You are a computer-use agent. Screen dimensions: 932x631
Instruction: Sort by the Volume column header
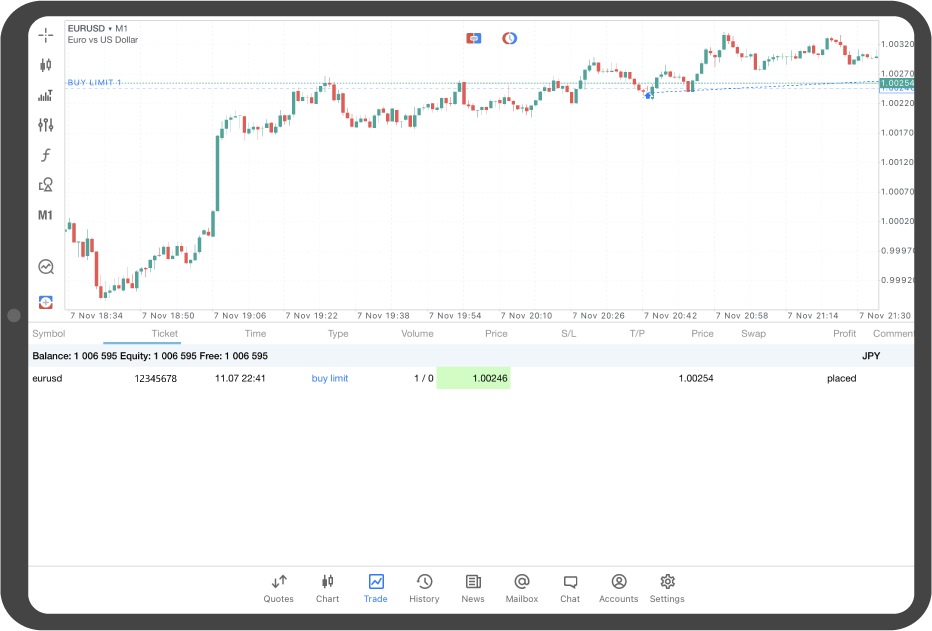pos(417,334)
